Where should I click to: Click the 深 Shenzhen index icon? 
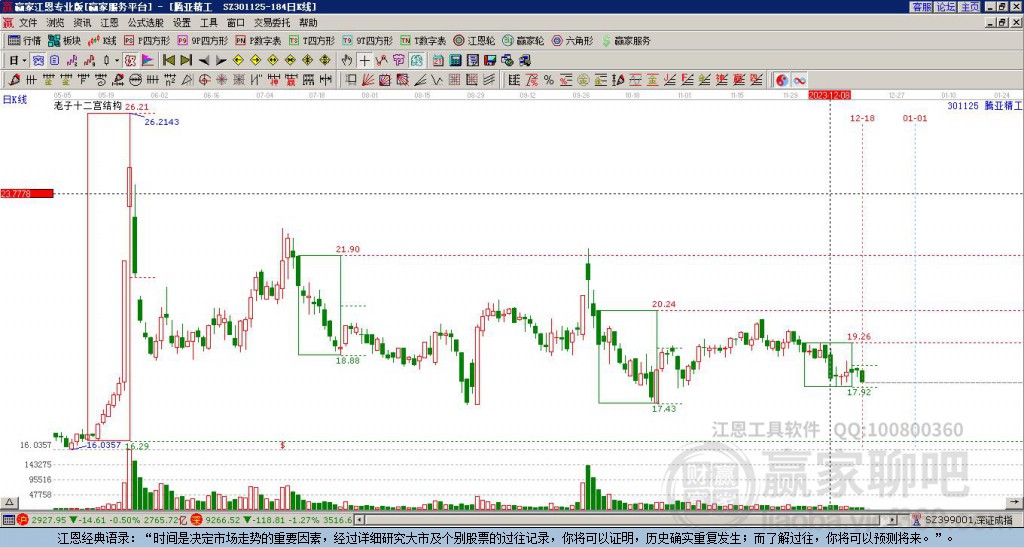[195, 520]
